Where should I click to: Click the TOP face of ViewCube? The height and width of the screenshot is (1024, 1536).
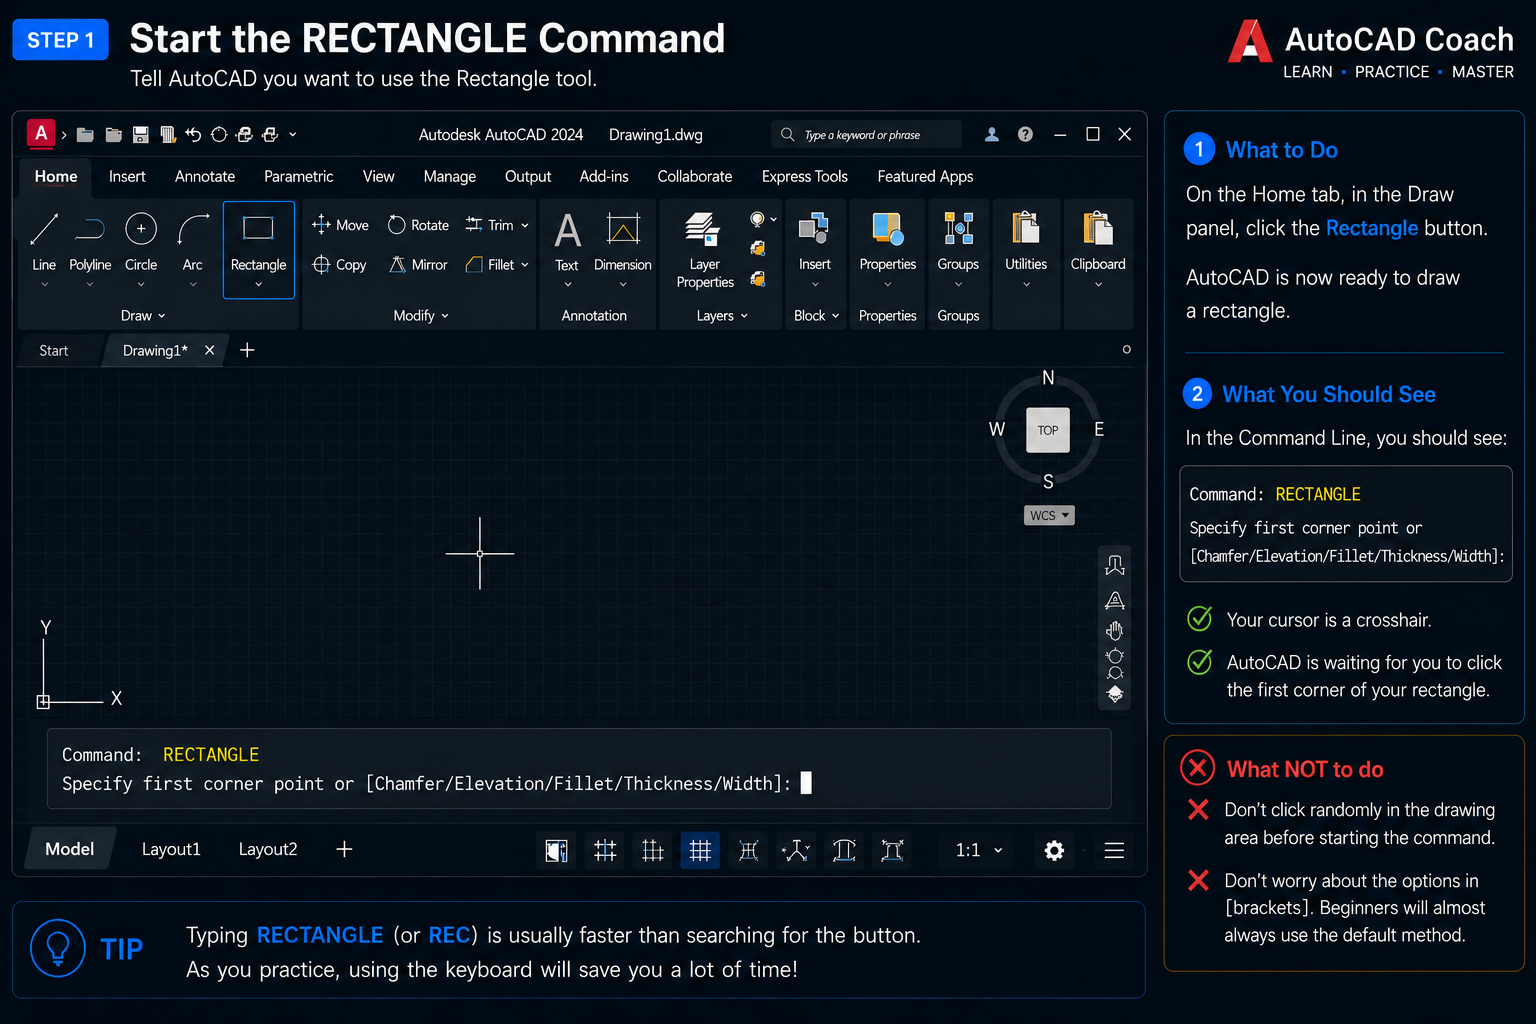(x=1048, y=430)
